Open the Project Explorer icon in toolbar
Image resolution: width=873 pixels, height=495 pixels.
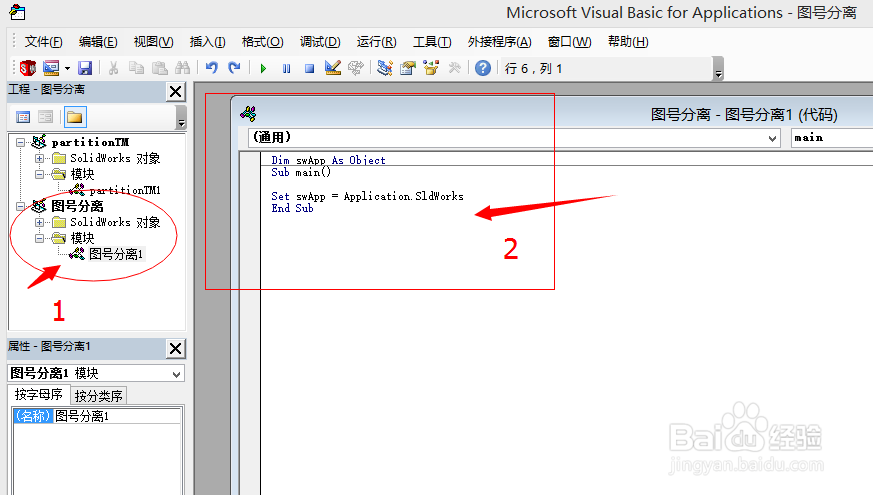point(385,68)
